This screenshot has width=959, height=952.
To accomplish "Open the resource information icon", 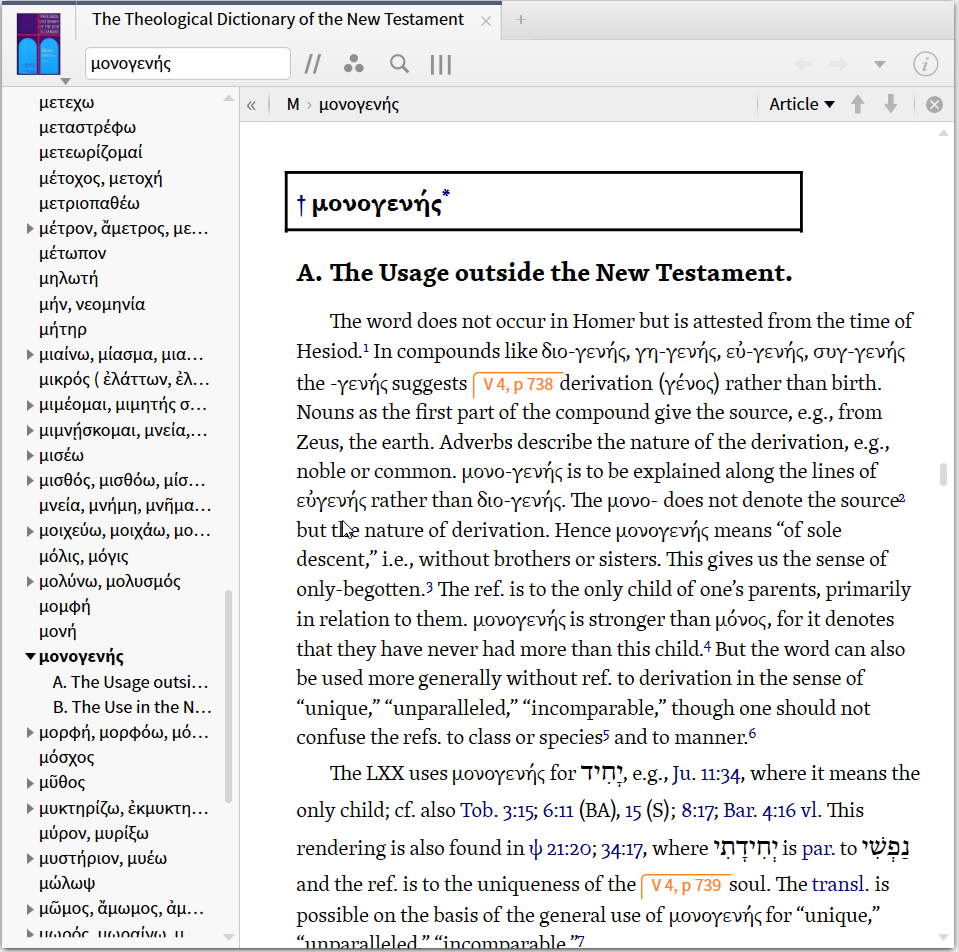I will pyautogui.click(x=925, y=64).
